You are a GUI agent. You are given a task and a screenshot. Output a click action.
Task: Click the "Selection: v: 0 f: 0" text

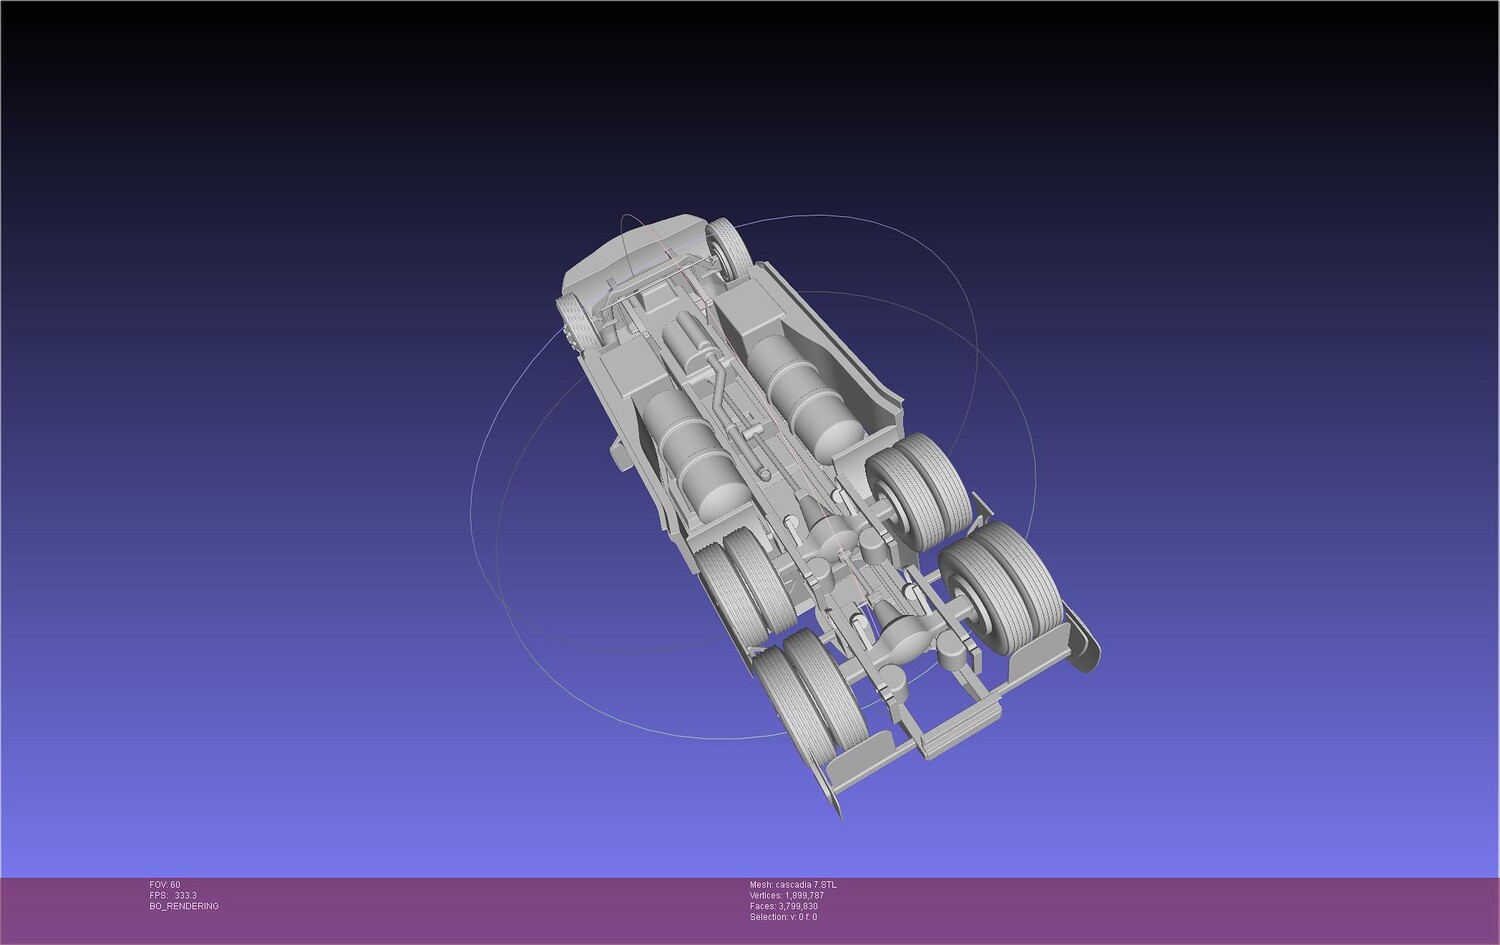coord(783,918)
